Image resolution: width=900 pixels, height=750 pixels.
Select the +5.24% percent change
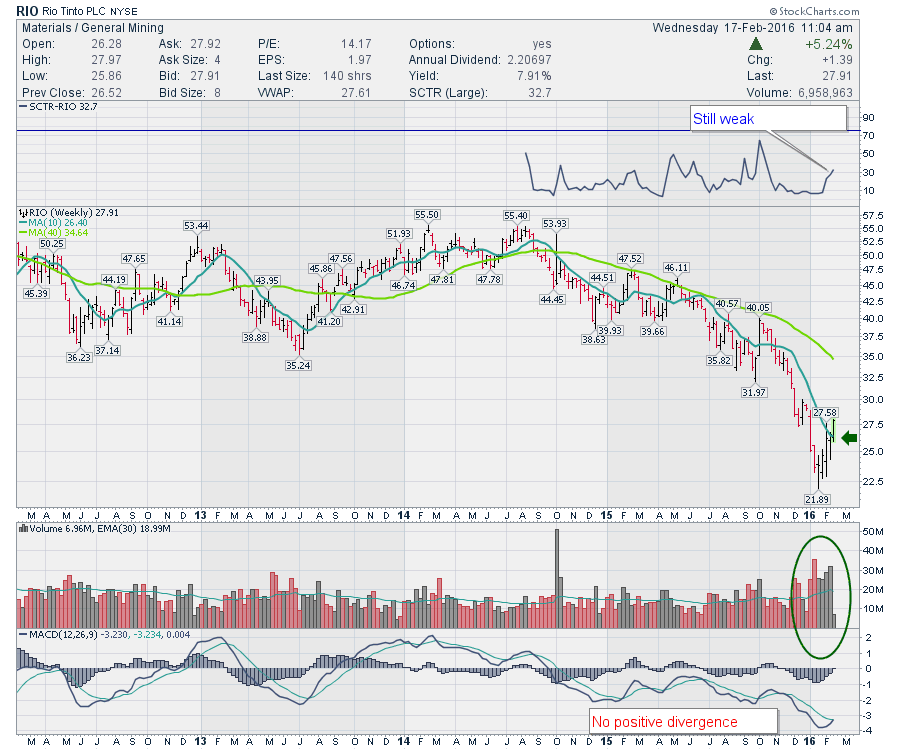coord(828,44)
